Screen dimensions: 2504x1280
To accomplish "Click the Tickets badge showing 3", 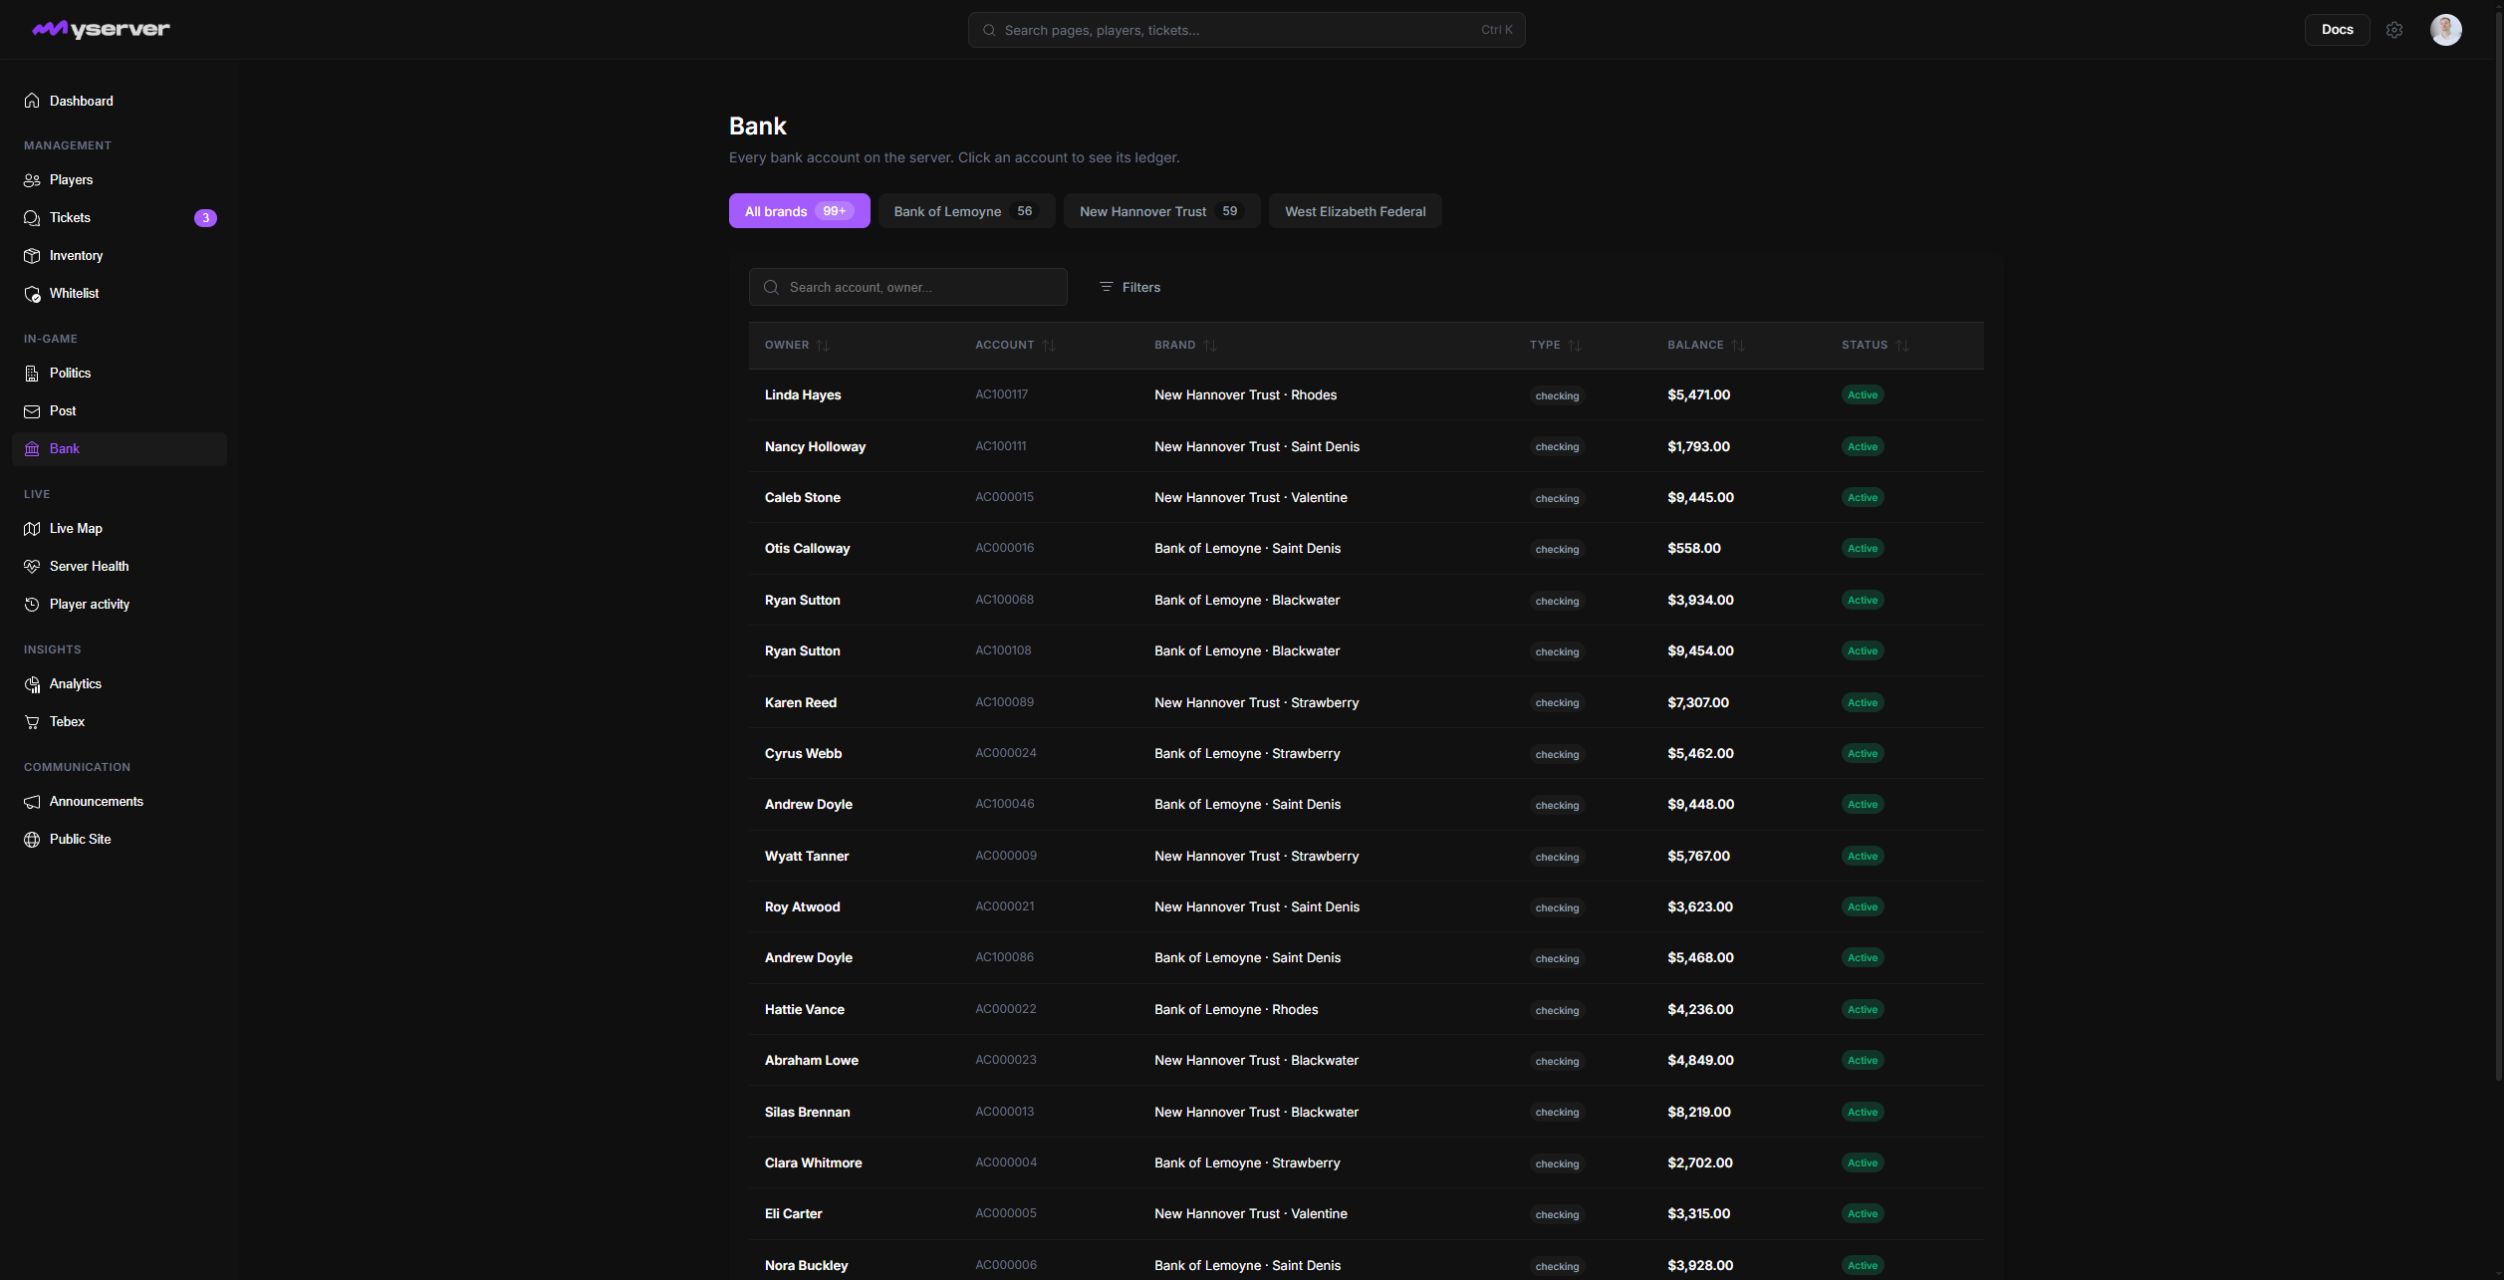I will (x=205, y=218).
